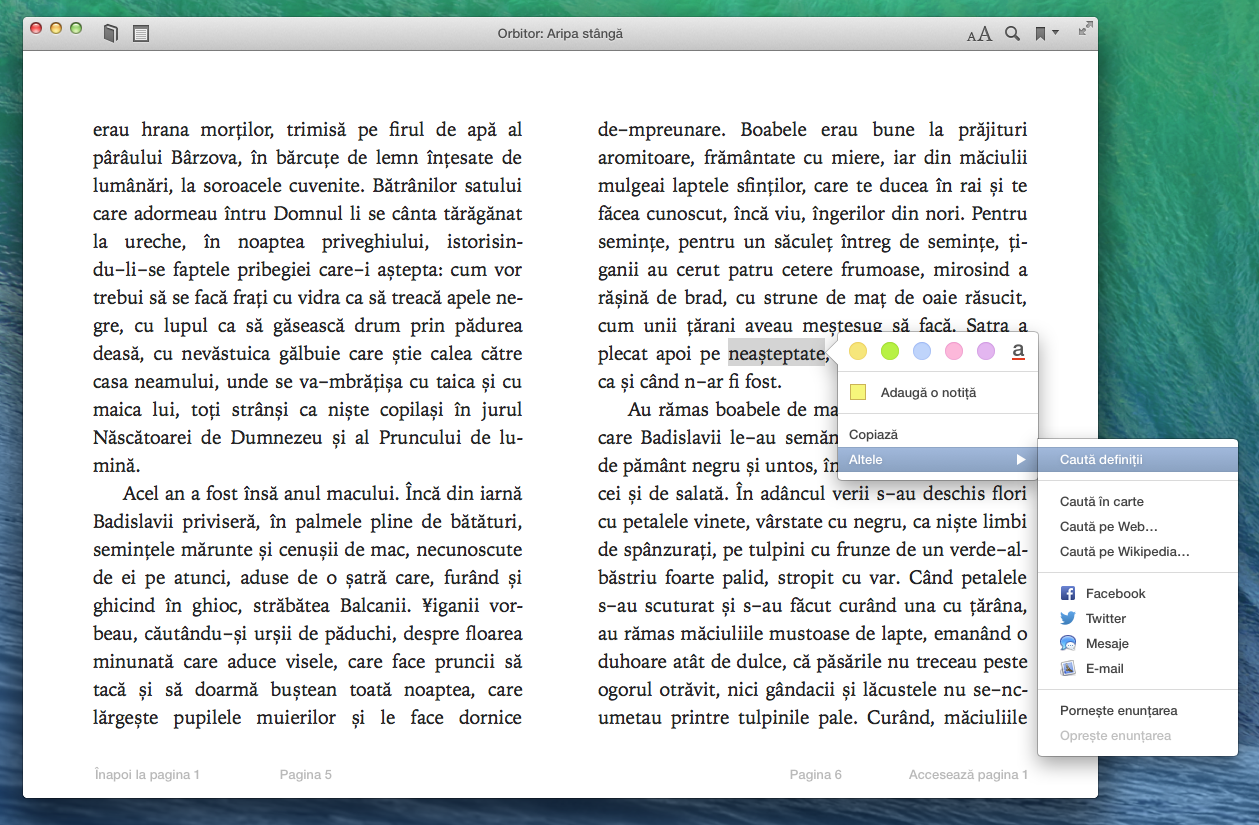
Task: Underline selection with red underline option
Action: click(1018, 351)
